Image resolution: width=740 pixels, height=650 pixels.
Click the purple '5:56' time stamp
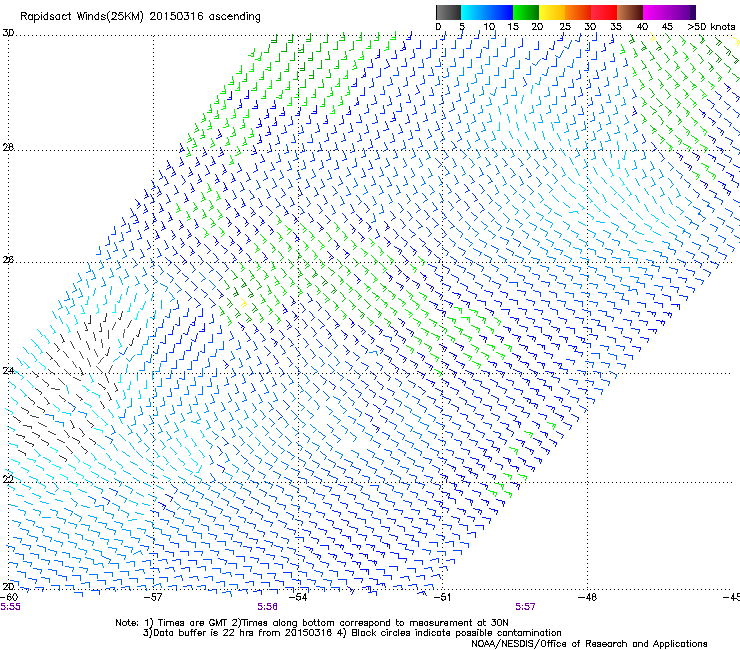(268, 607)
